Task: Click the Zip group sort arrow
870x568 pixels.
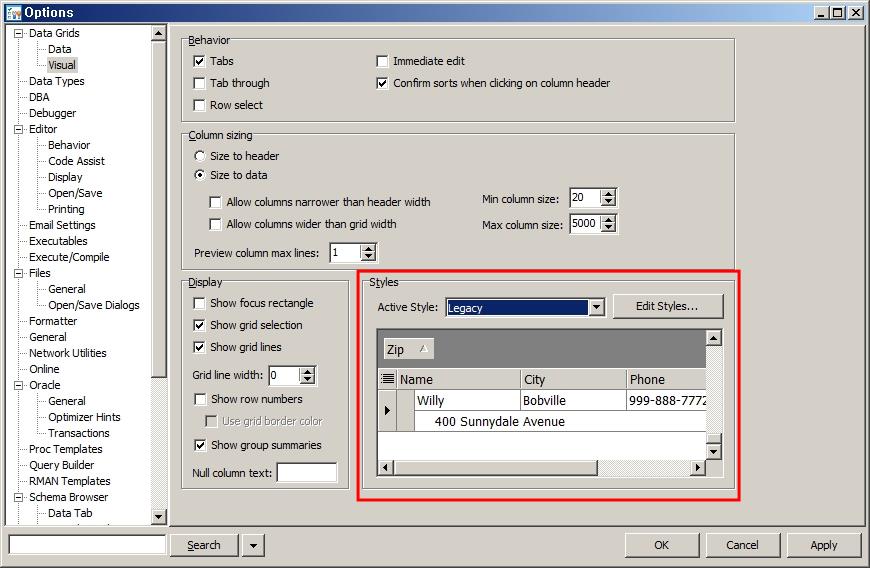Action: 423,349
